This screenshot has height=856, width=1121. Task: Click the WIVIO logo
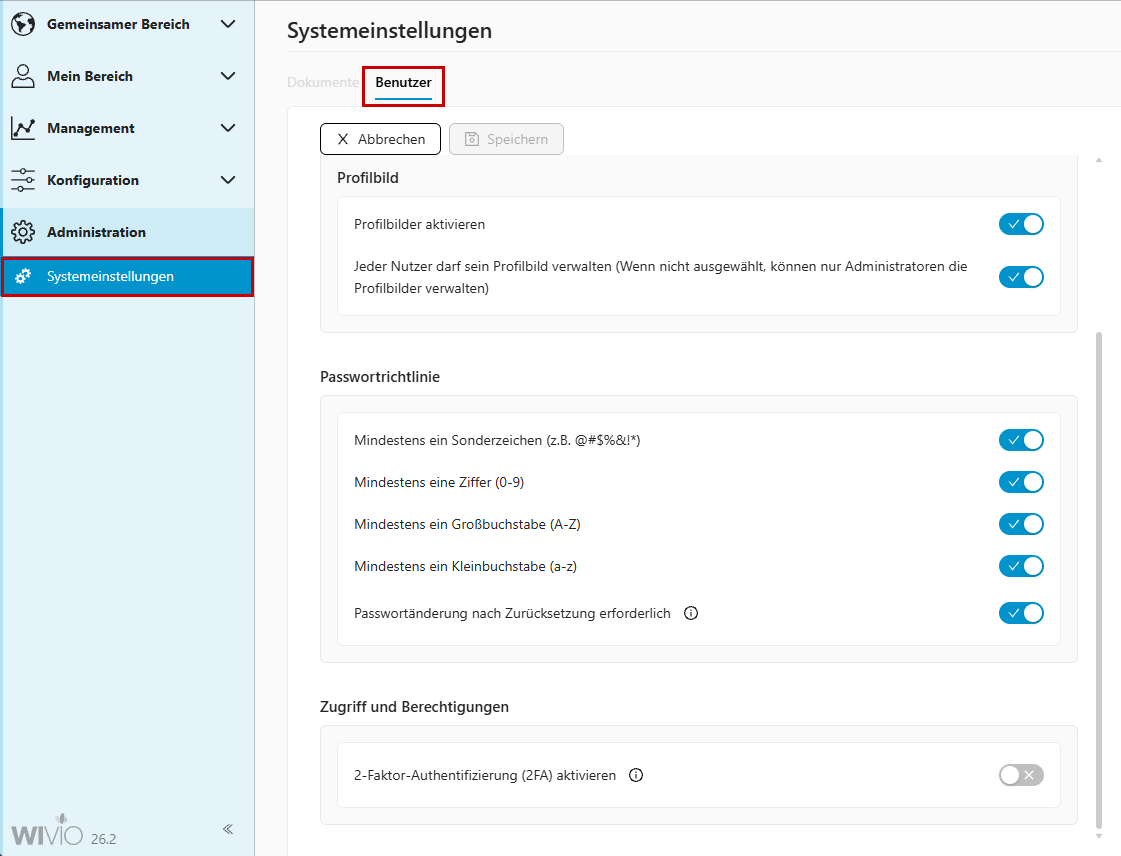[x=47, y=834]
